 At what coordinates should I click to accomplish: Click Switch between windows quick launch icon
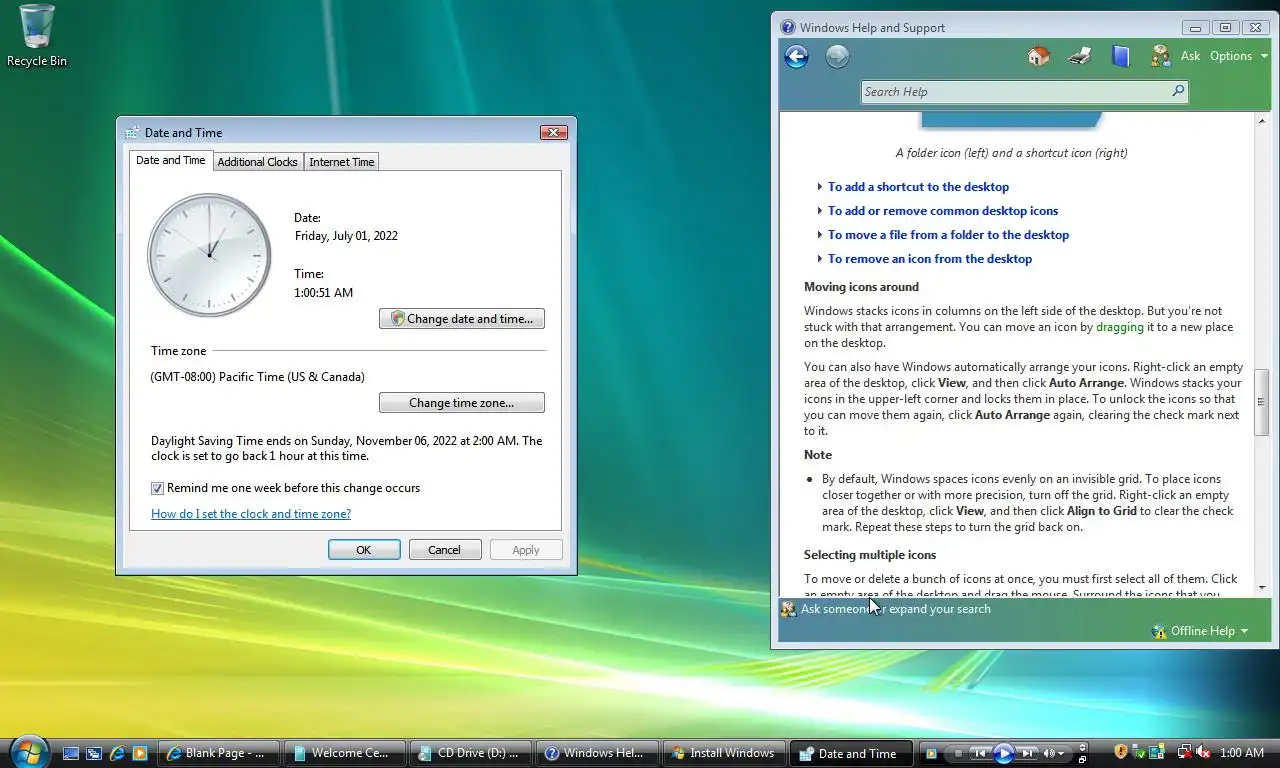[x=94, y=753]
